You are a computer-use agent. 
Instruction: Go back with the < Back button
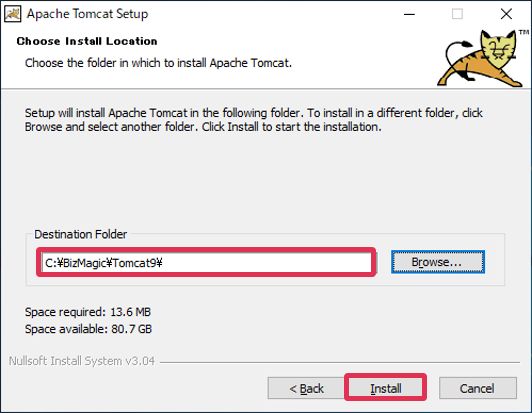pyautogui.click(x=306, y=388)
